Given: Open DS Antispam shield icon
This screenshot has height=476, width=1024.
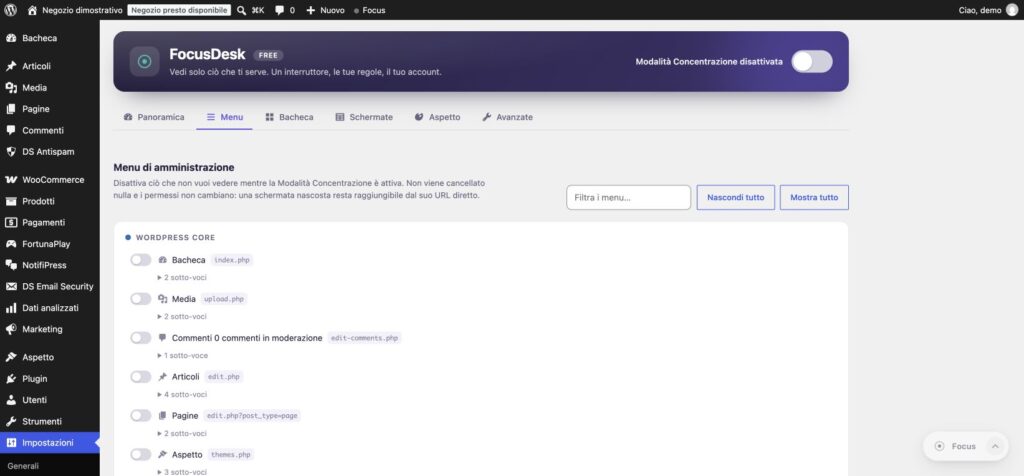Looking at the screenshot, I should (x=10, y=151).
